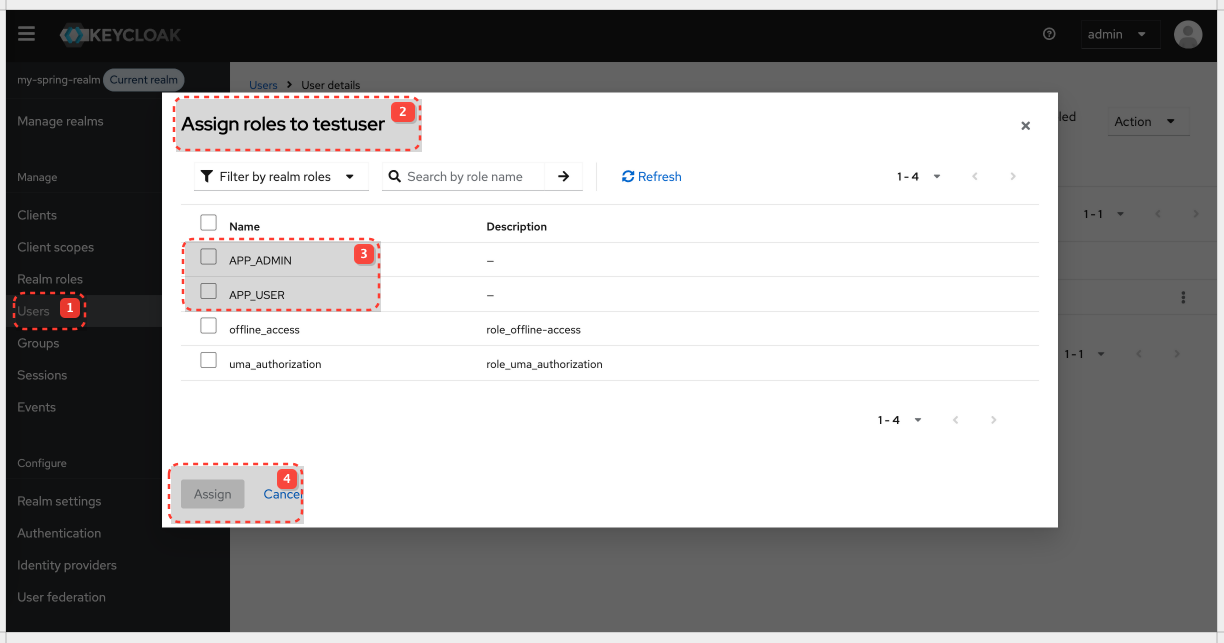Open the help icon in the header
This screenshot has height=643, width=1224.
pos(1048,33)
